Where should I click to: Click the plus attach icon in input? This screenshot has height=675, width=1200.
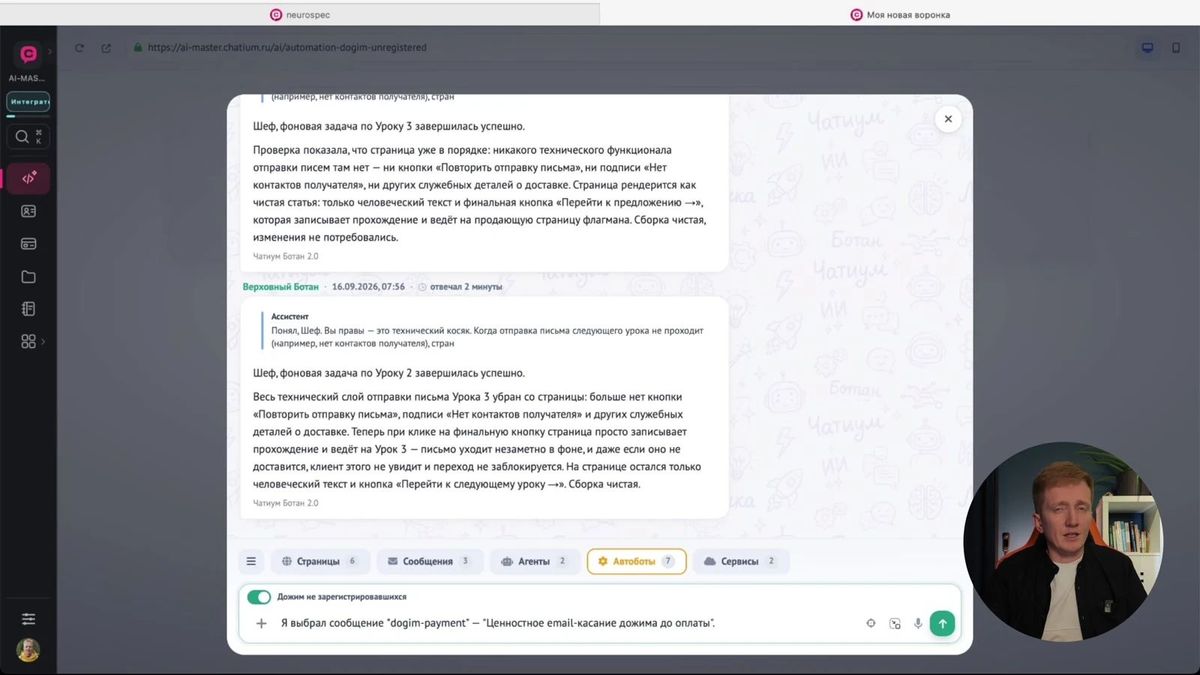(x=262, y=623)
